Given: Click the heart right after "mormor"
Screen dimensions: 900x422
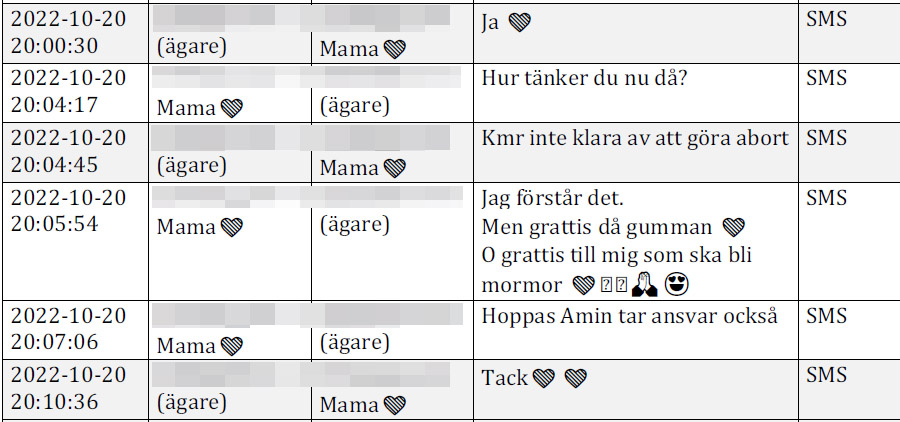Looking at the screenshot, I should (x=583, y=286).
